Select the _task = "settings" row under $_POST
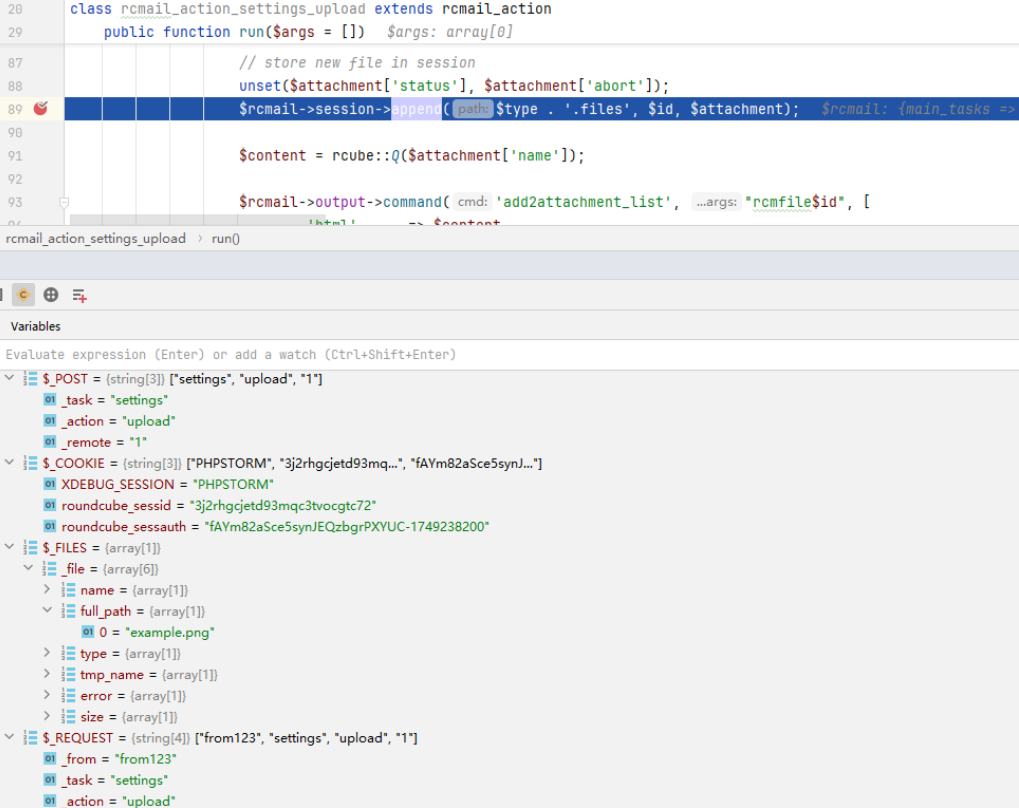 [x=510, y=400]
